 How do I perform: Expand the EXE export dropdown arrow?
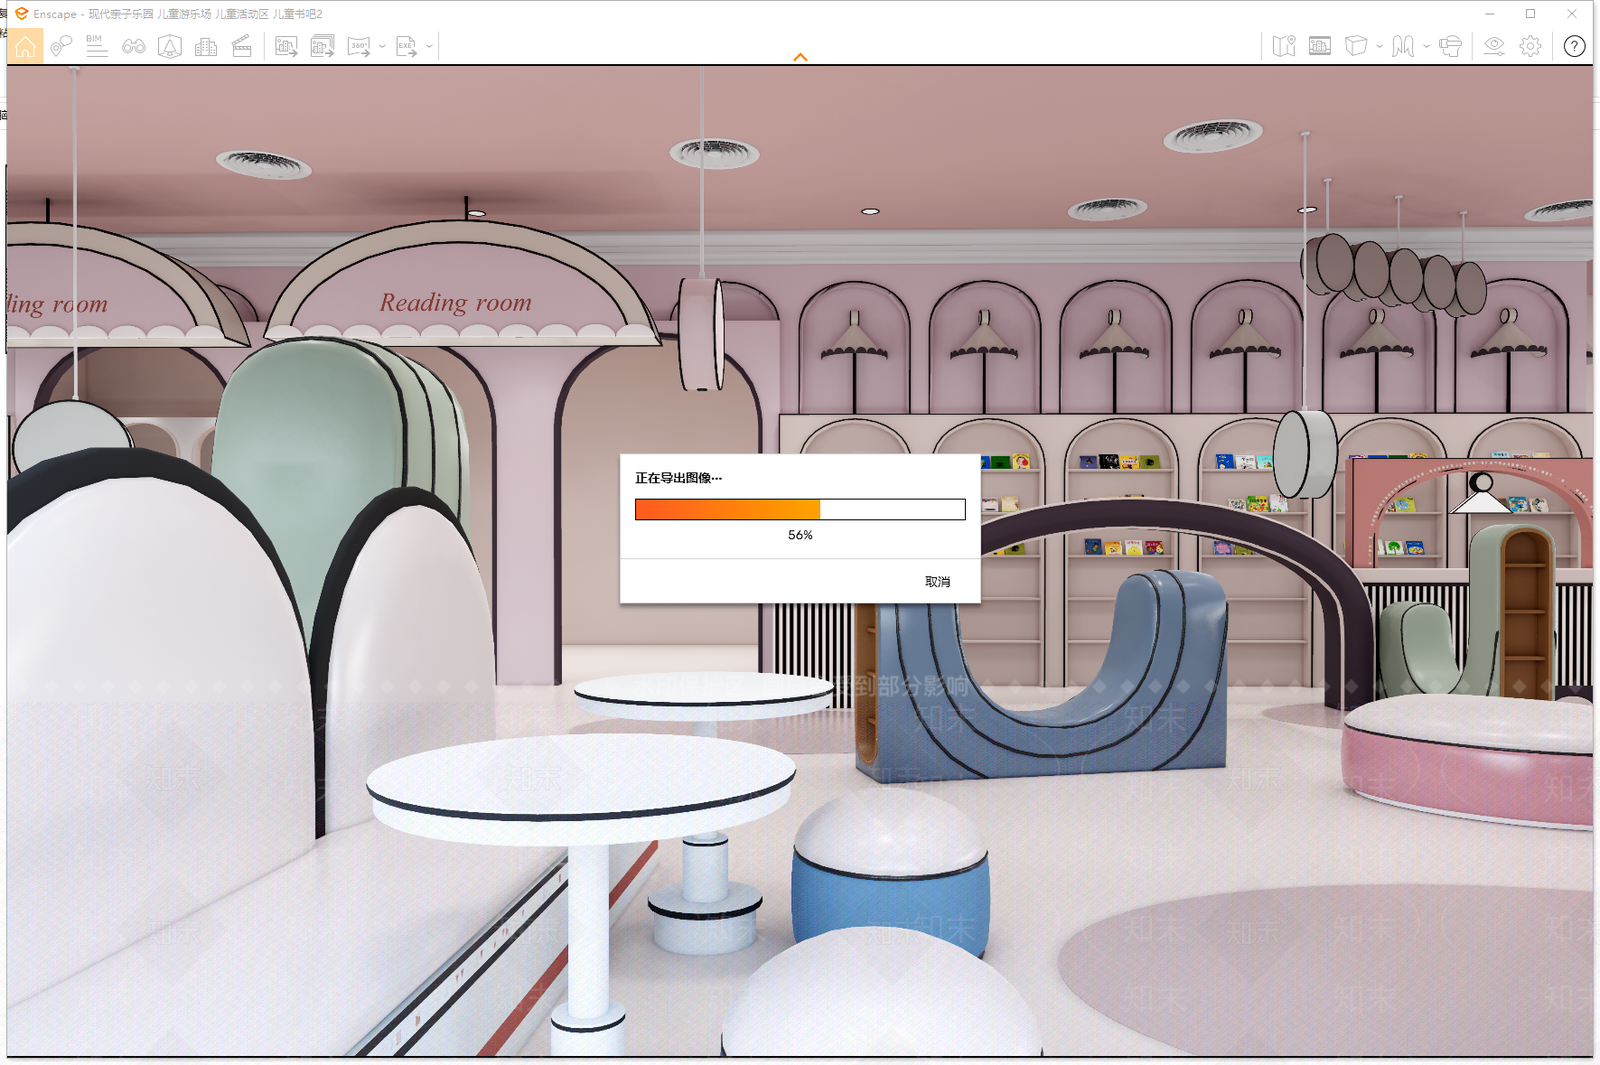pos(429,46)
